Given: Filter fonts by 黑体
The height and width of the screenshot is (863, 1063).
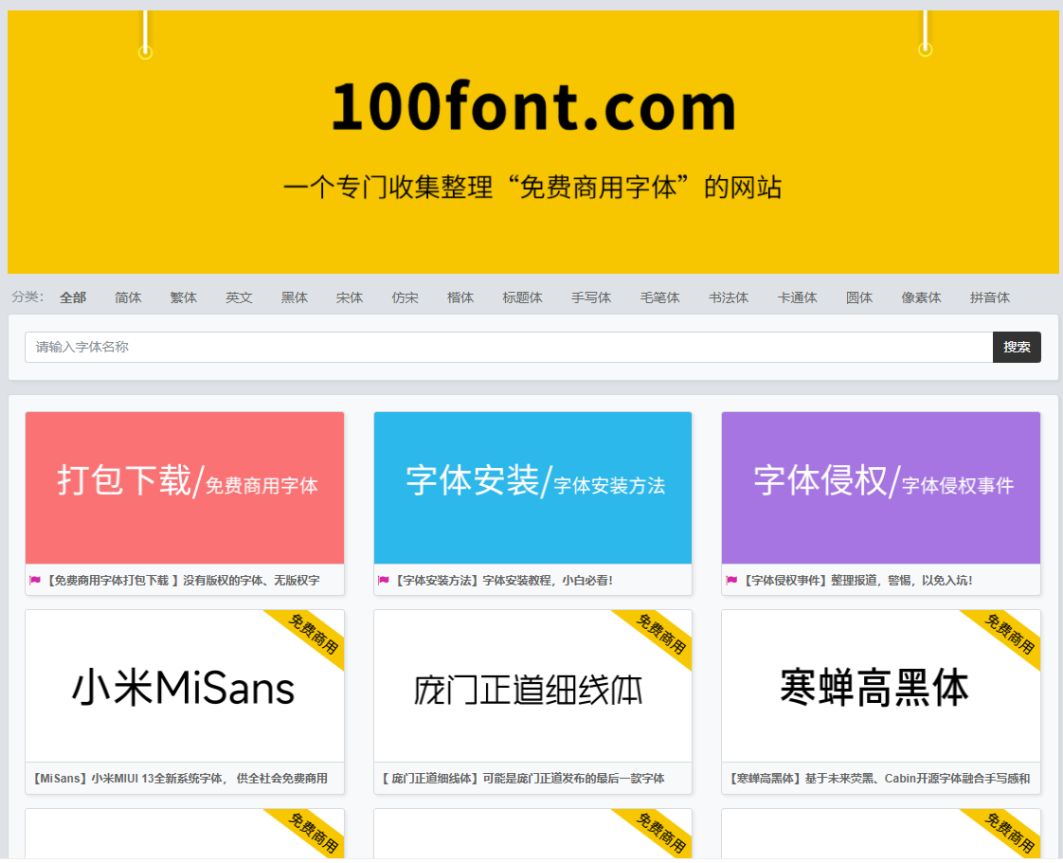Looking at the screenshot, I should point(294,297).
